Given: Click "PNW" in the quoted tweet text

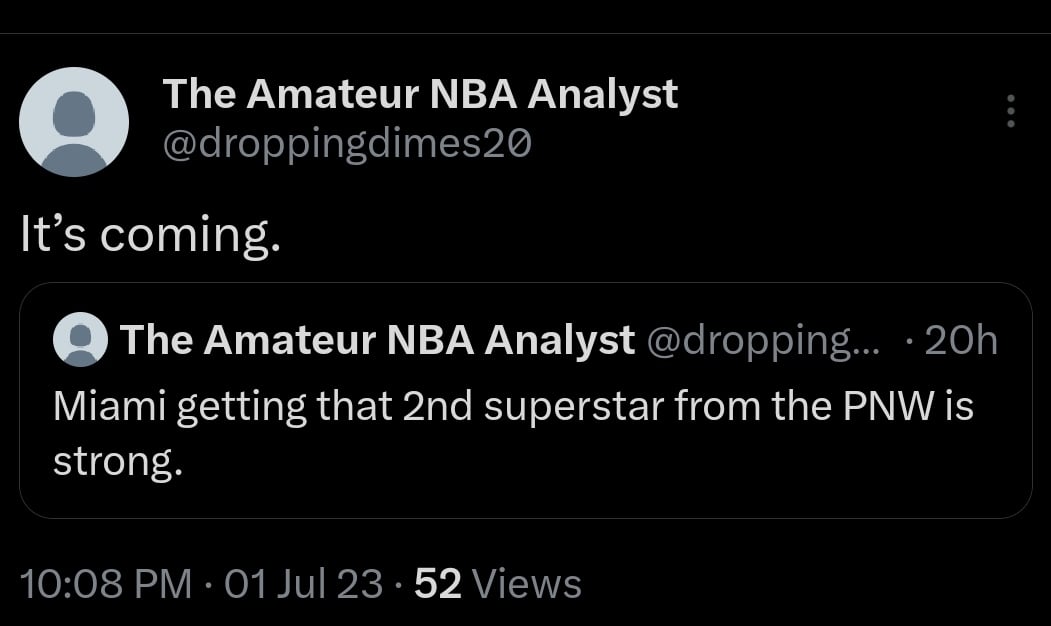Looking at the screenshot, I should [x=884, y=406].
